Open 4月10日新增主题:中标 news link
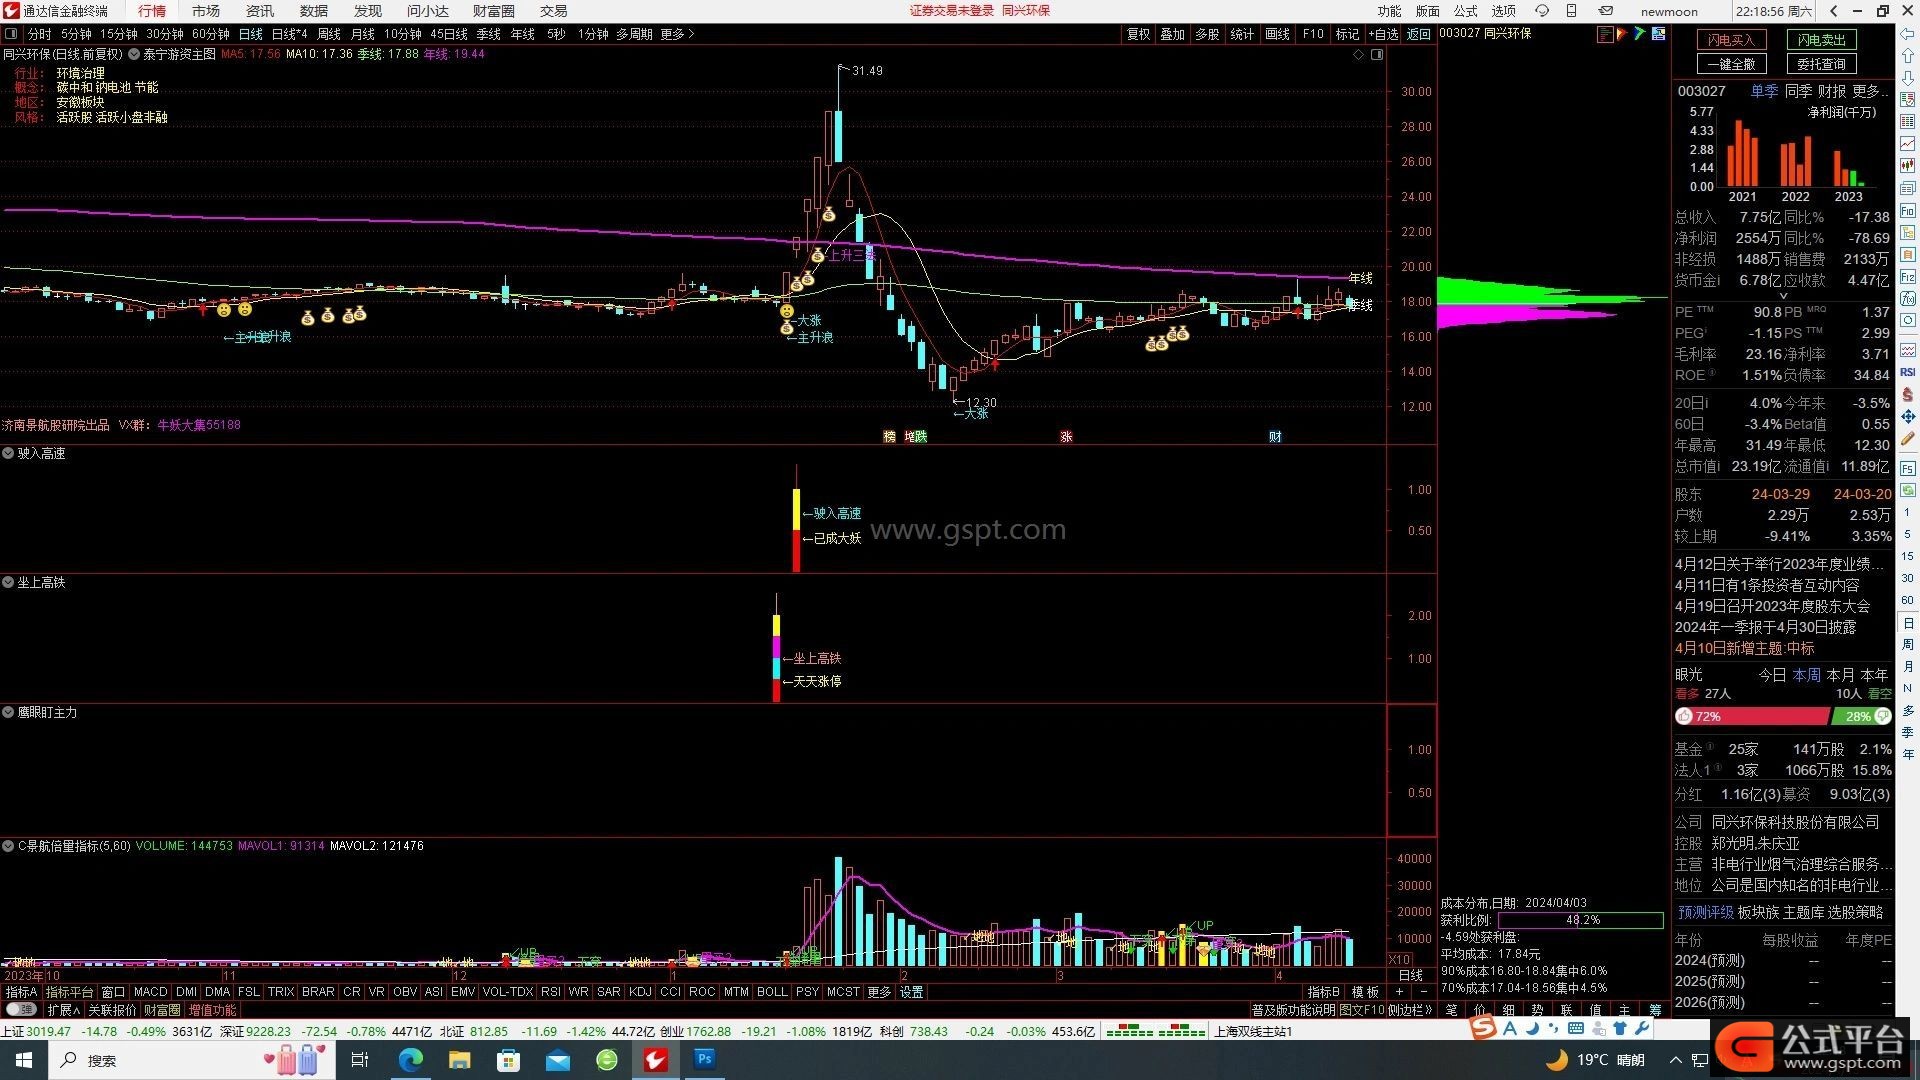Viewport: 1920px width, 1080px height. click(1745, 649)
